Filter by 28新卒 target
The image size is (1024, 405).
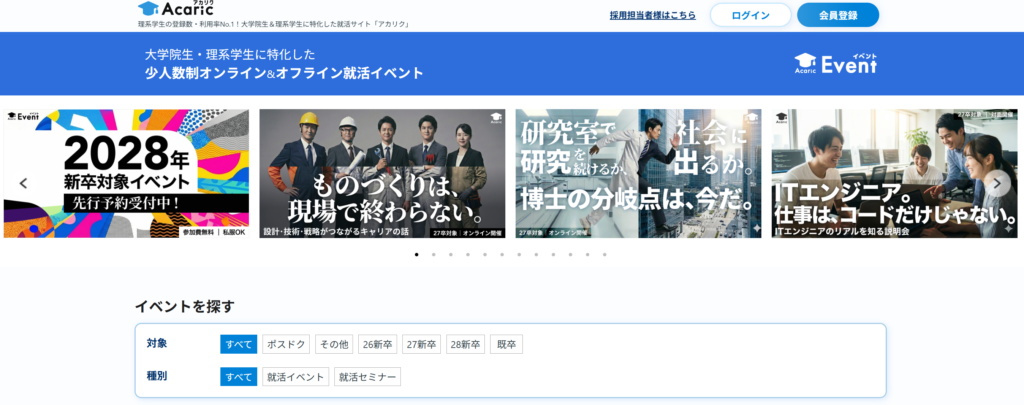pos(465,344)
